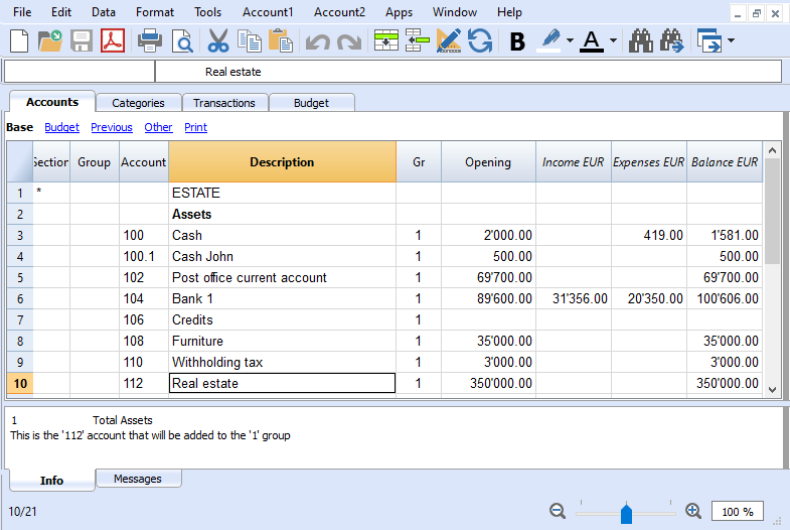Switch to the Print view link
This screenshot has width=790, height=530.
point(195,127)
